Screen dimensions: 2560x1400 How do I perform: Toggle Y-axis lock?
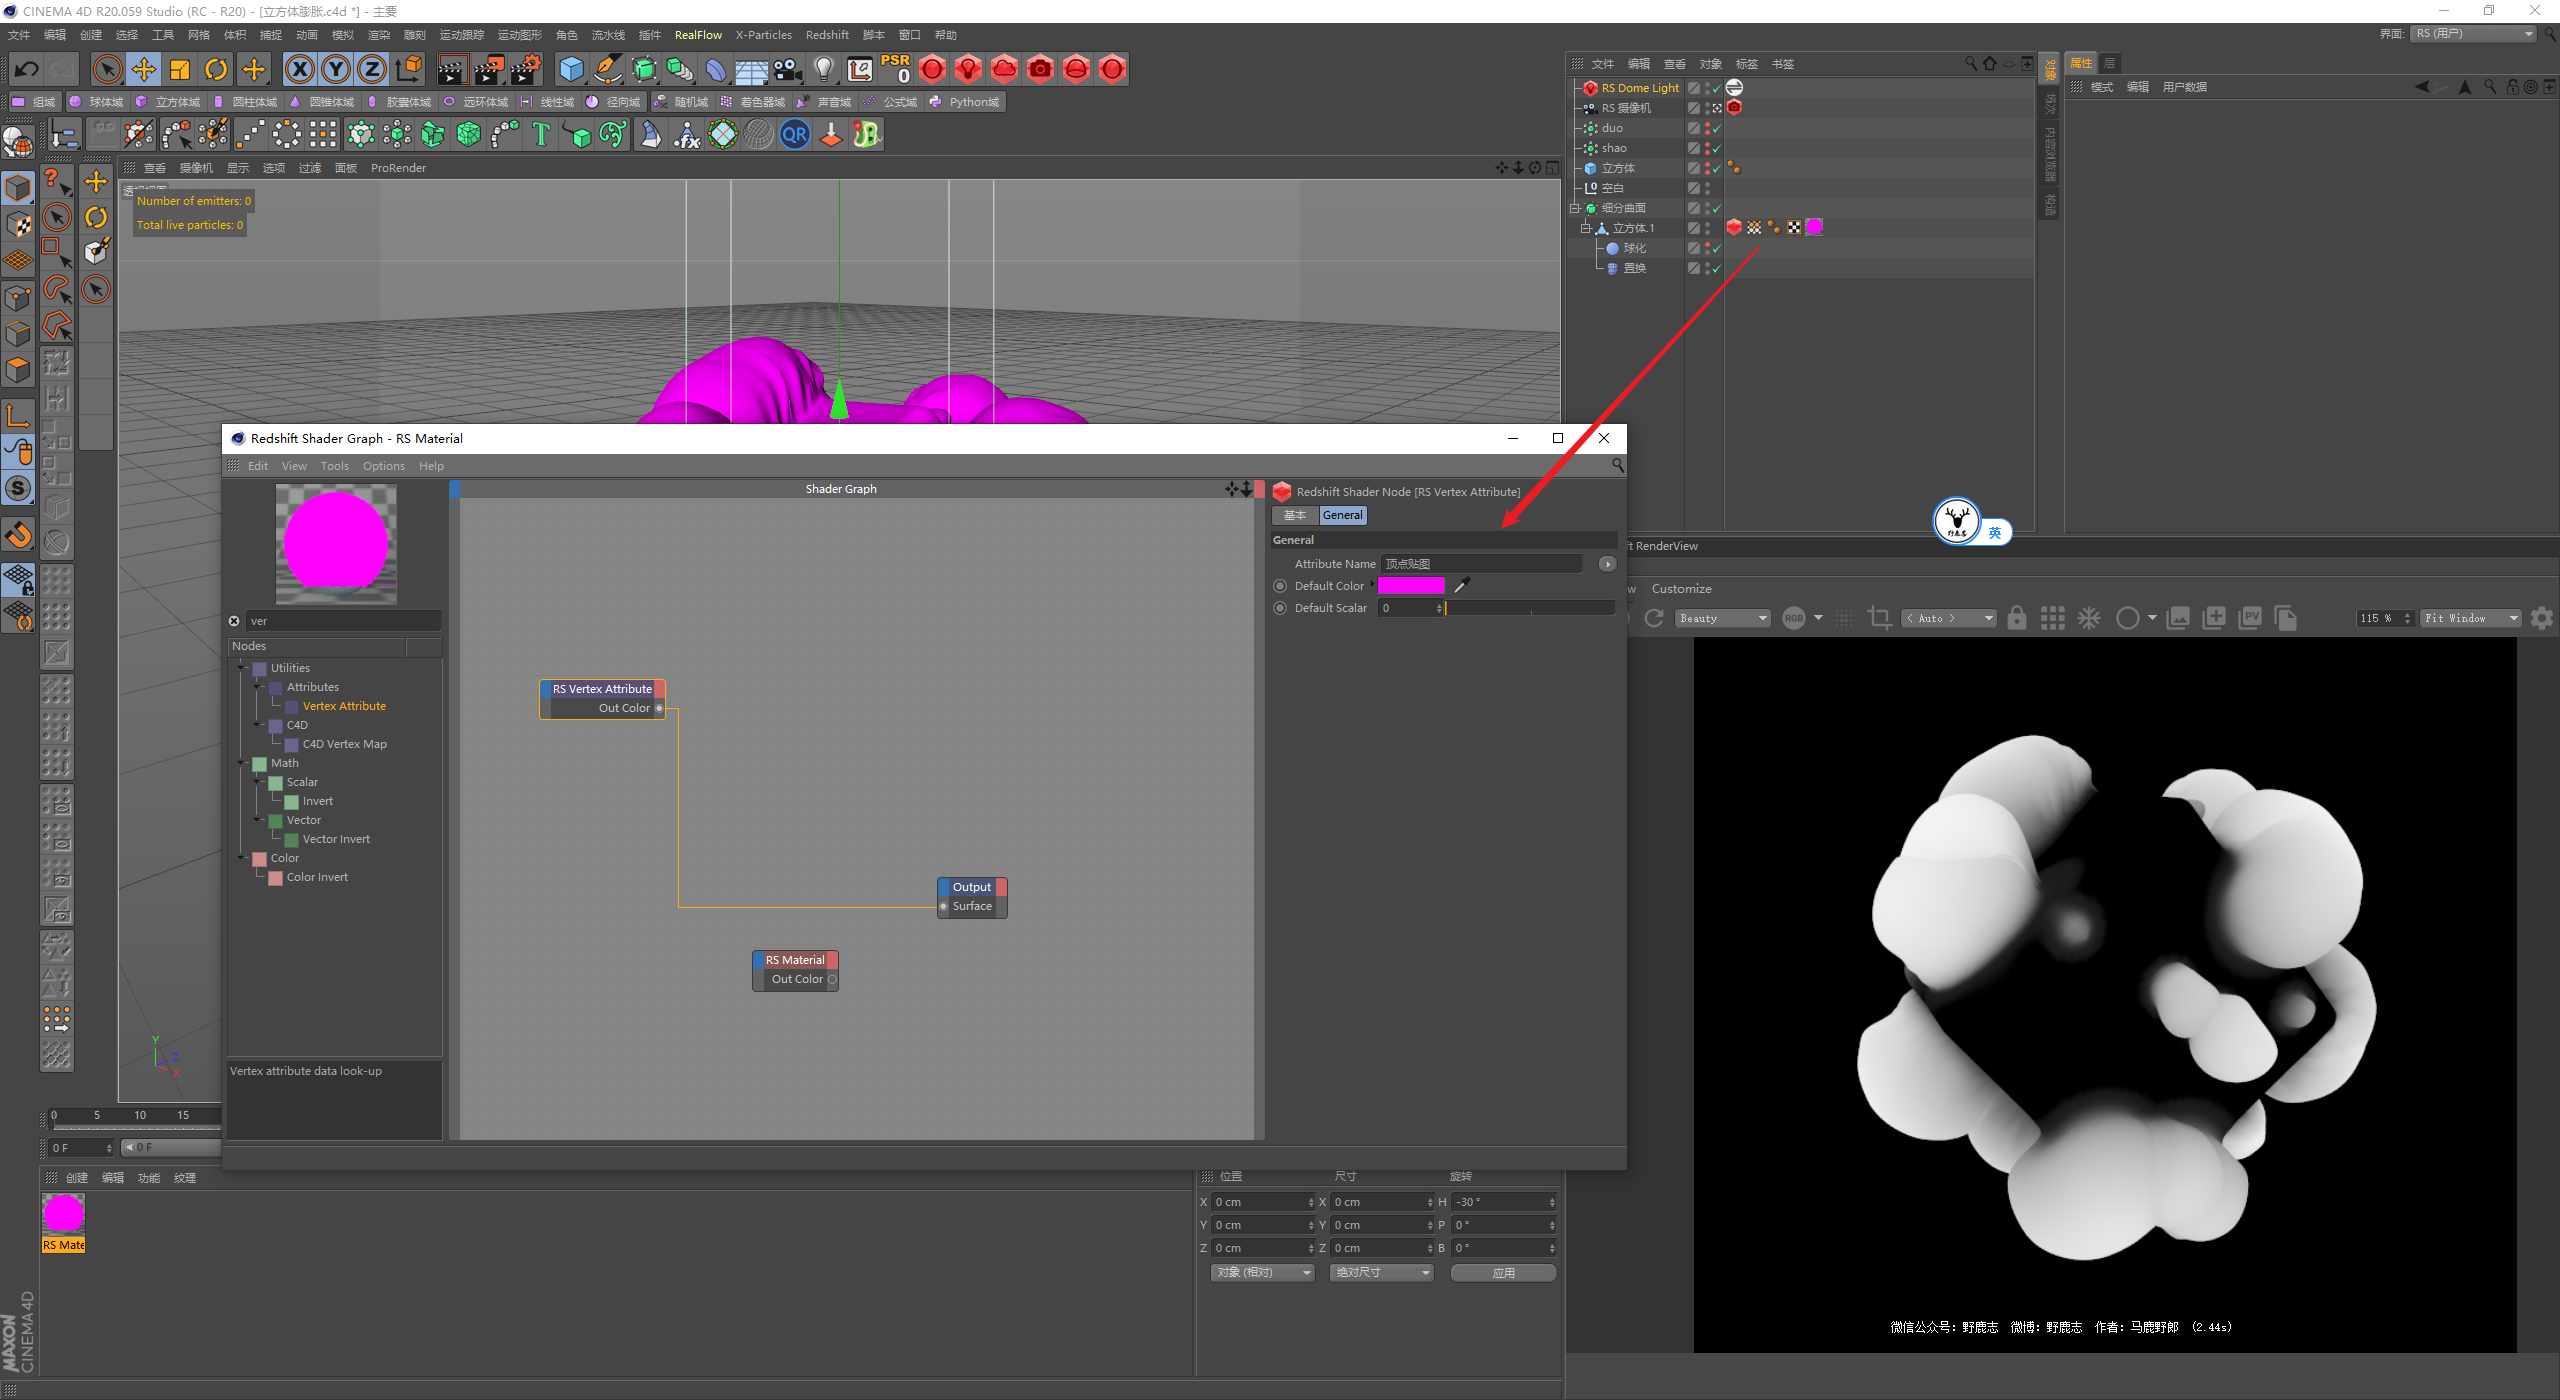click(x=336, y=69)
